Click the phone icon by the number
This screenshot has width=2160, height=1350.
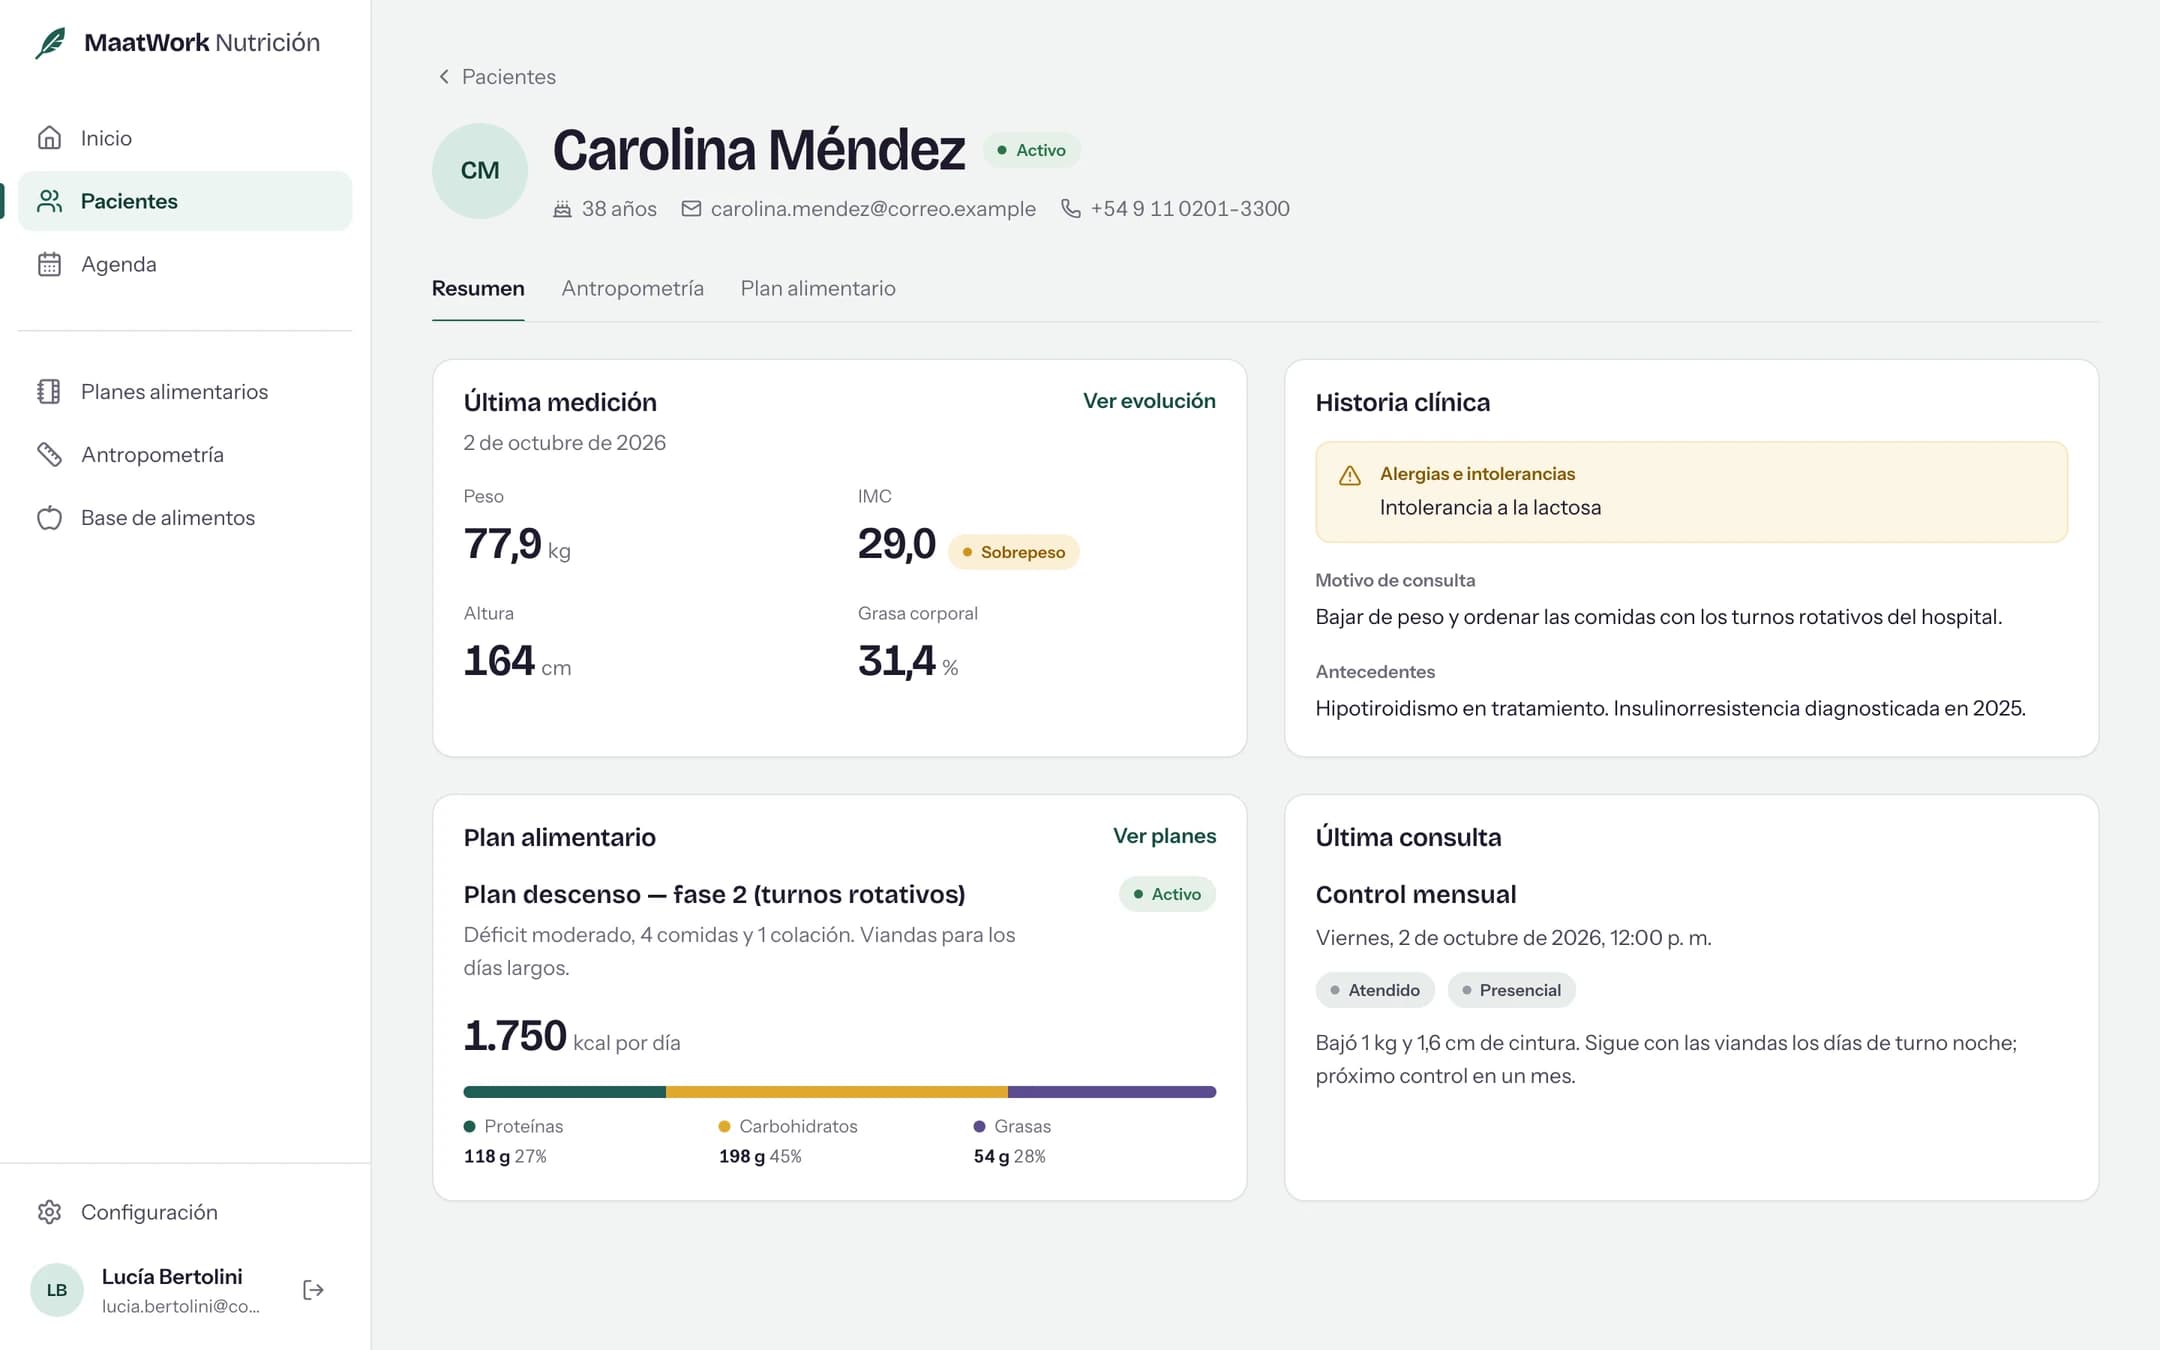1071,209
